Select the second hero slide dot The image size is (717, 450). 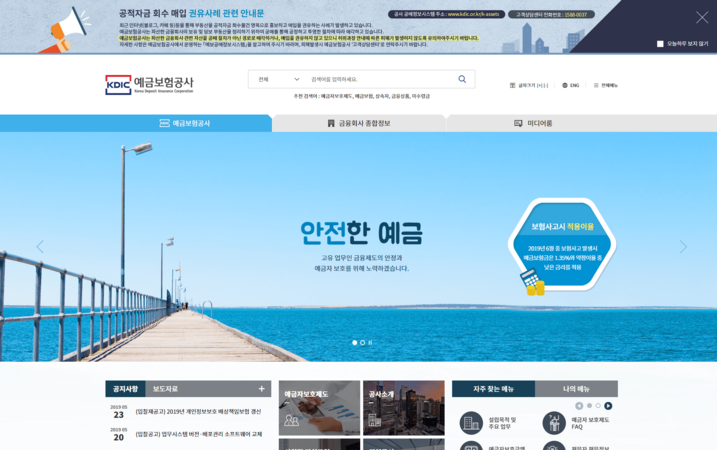click(363, 343)
